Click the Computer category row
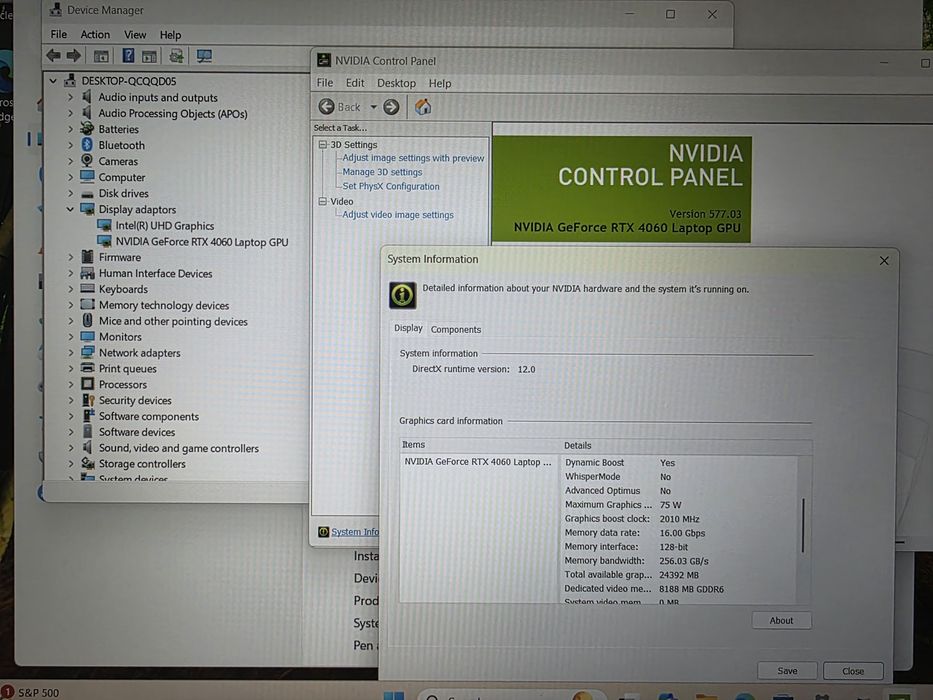The height and width of the screenshot is (700, 933). tap(121, 177)
